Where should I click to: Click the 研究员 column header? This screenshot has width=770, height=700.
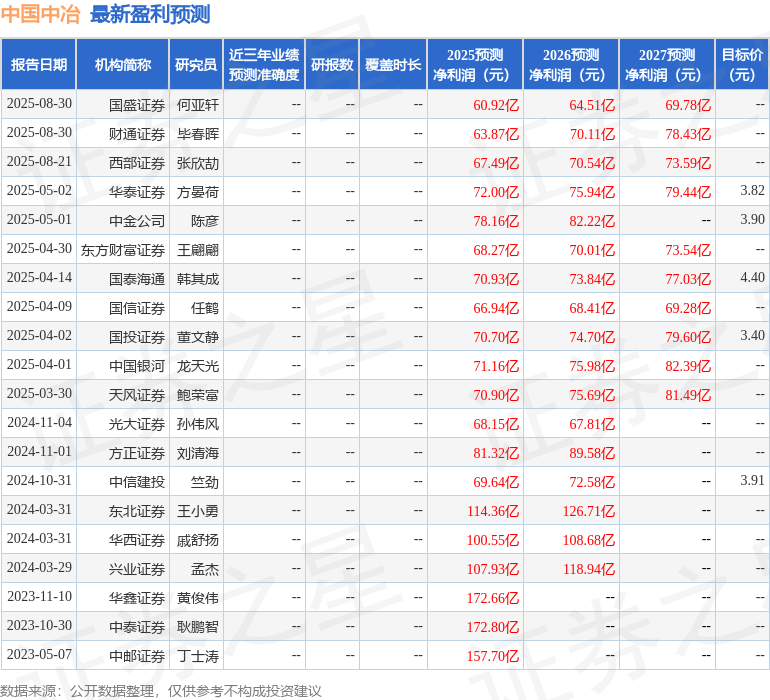click(x=195, y=65)
